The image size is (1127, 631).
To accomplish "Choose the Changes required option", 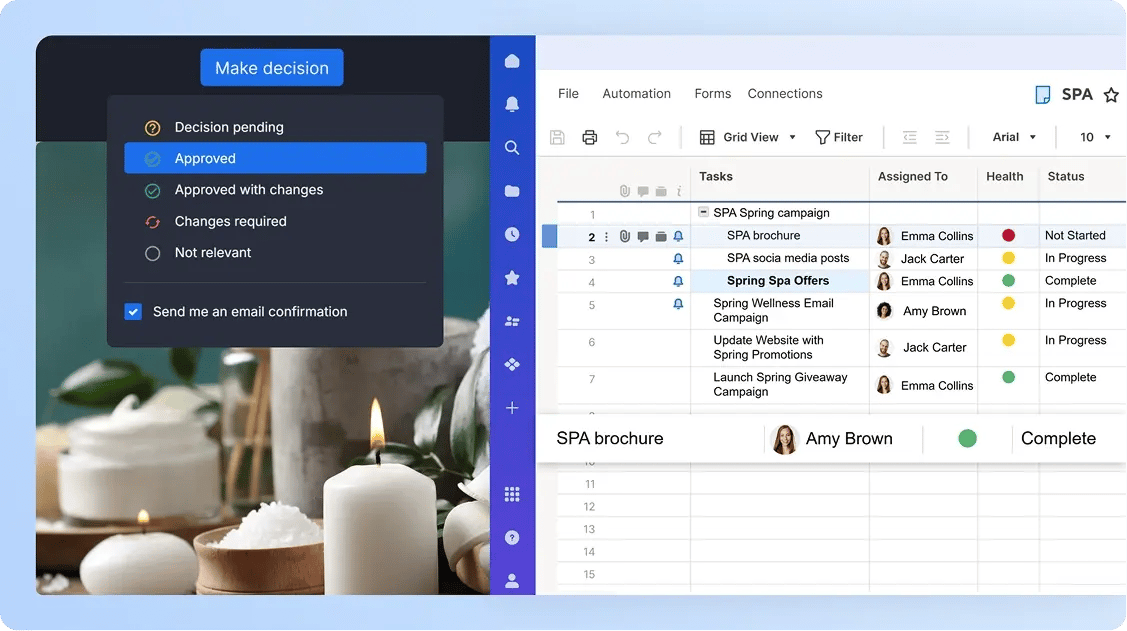I will (232, 221).
